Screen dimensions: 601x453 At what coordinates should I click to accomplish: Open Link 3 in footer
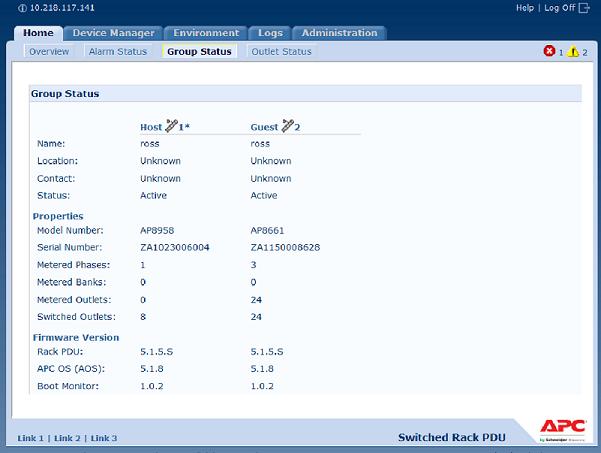pos(104,438)
